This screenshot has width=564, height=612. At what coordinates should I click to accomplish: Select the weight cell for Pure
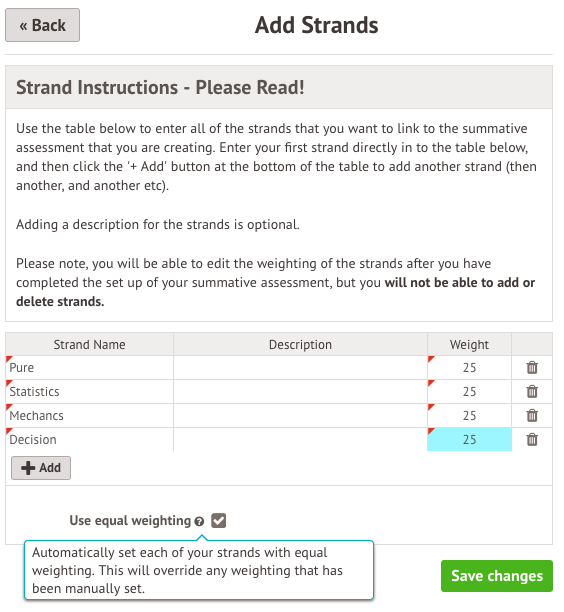469,367
